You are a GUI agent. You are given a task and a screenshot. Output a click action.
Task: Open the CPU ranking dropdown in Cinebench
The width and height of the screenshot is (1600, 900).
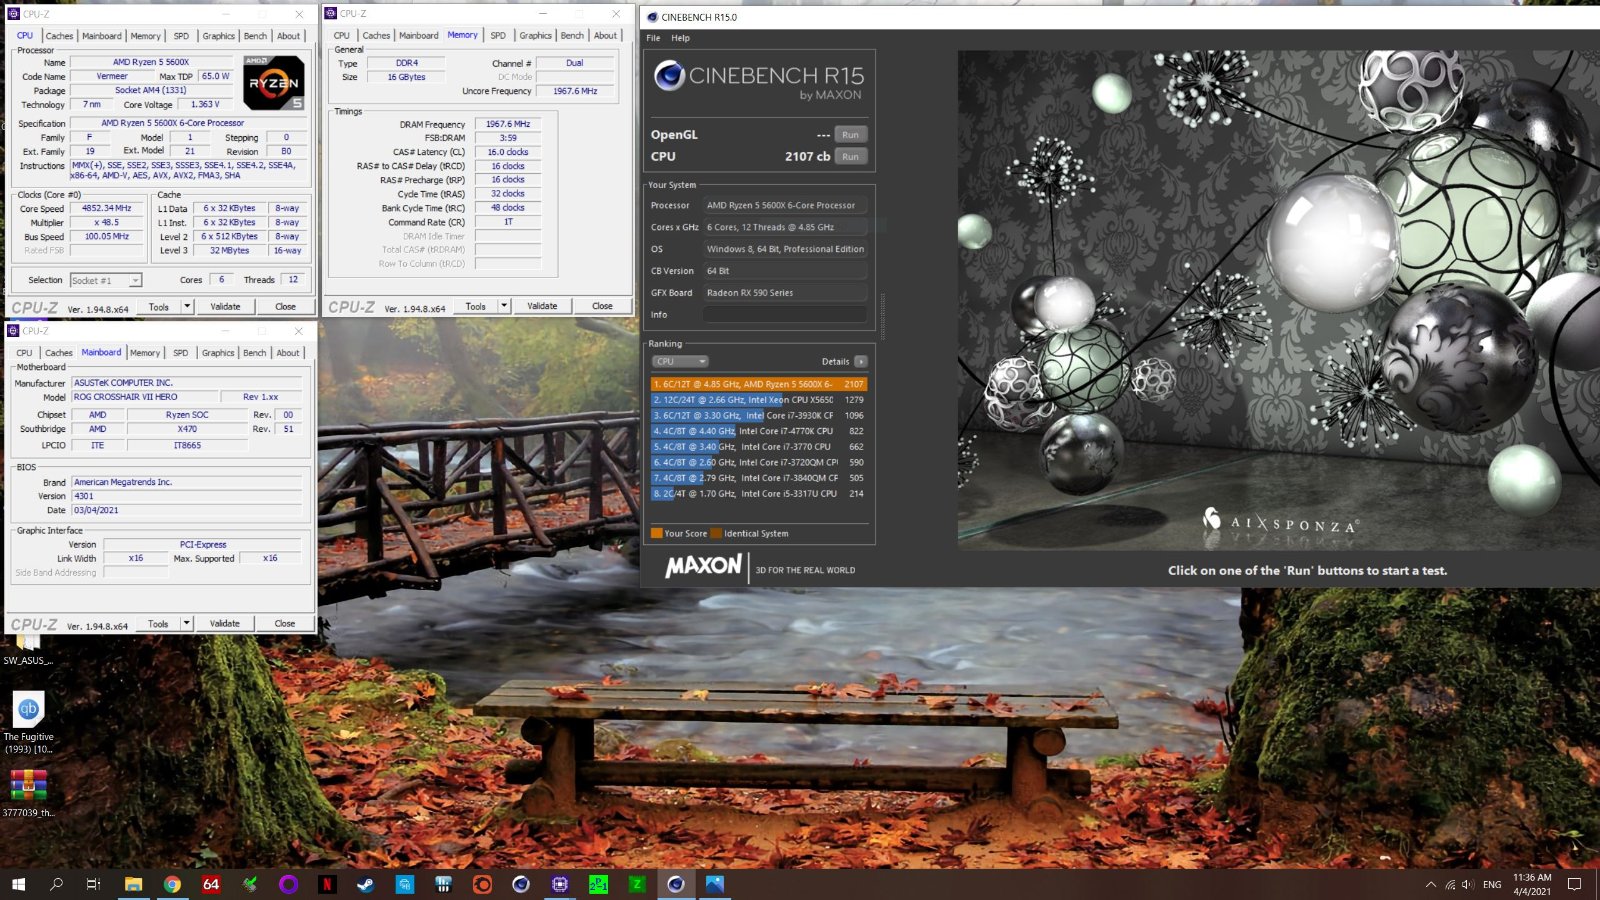pos(680,361)
